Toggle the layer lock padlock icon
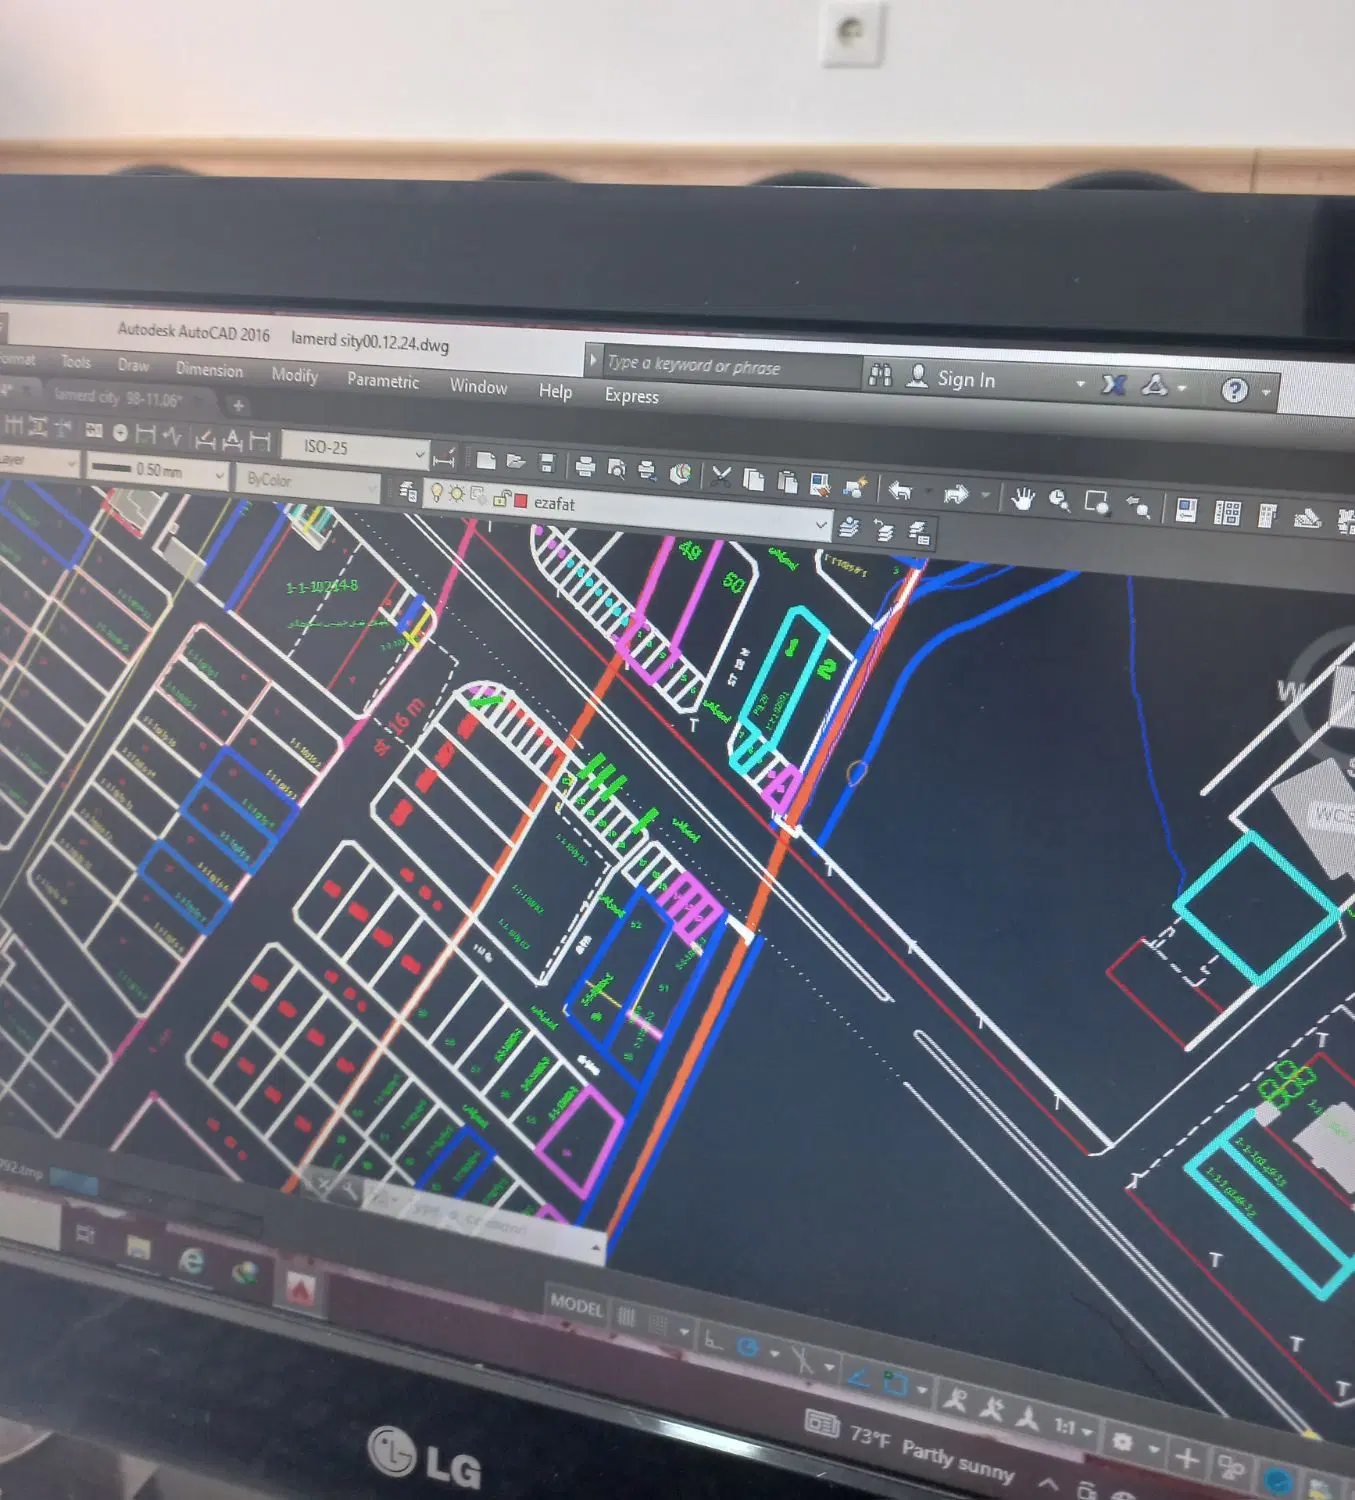The image size is (1355, 1500). tap(502, 498)
